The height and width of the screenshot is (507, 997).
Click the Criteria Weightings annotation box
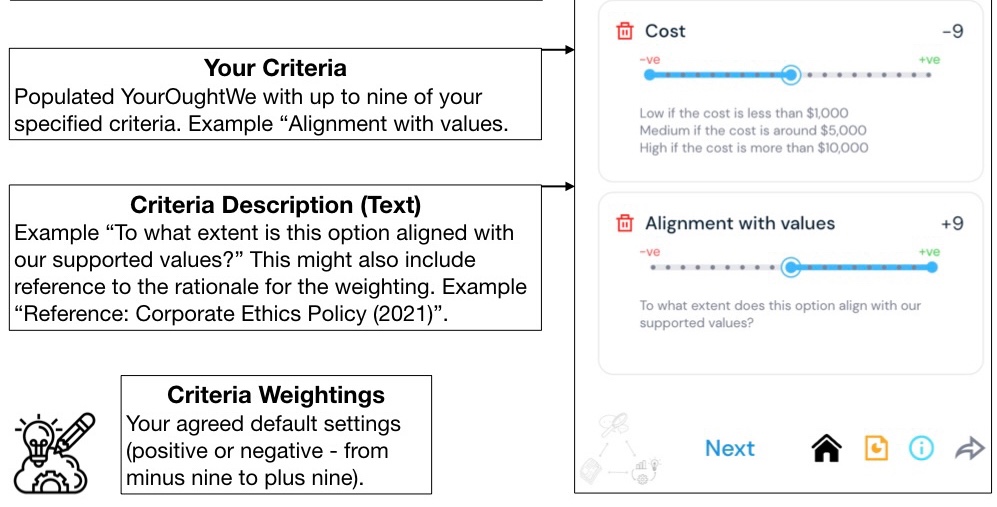pyautogui.click(x=276, y=435)
